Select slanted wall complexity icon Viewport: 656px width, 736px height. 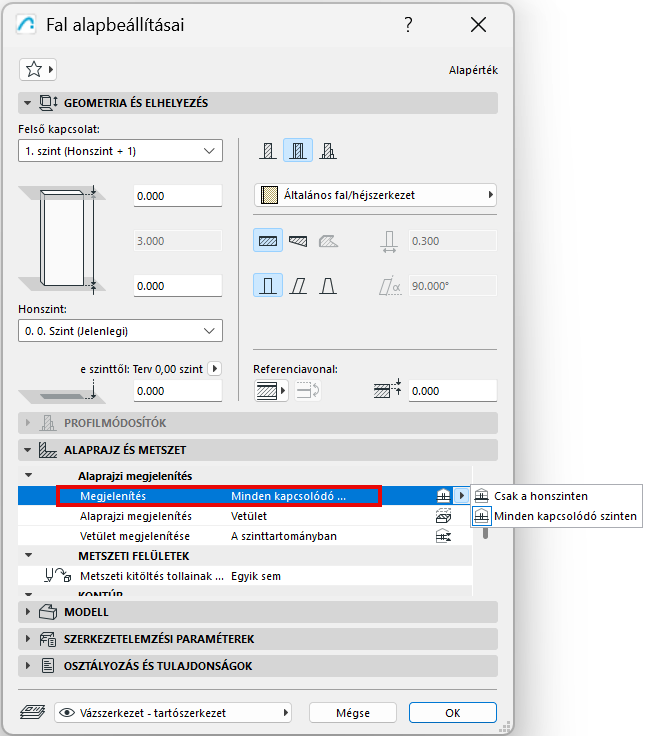(x=298, y=285)
